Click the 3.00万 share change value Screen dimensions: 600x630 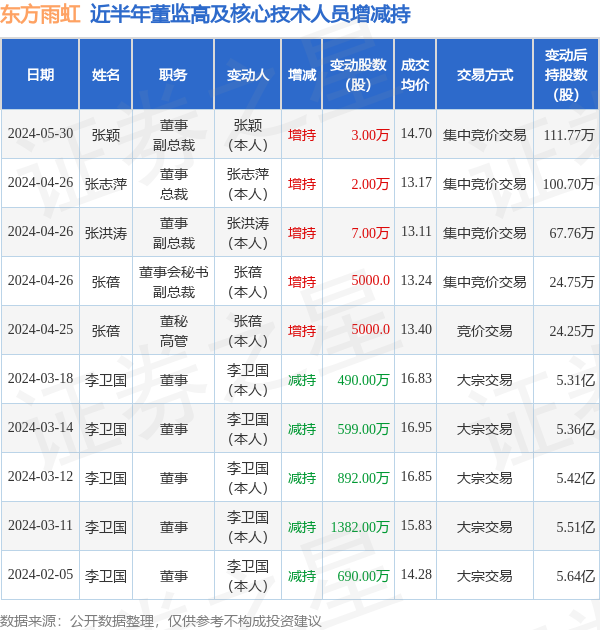click(x=370, y=135)
